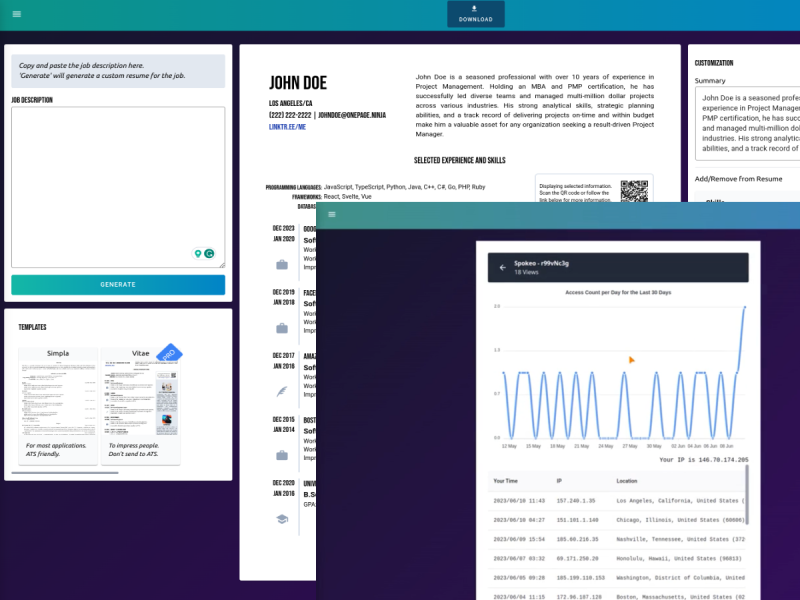Click the TEMPLATES panel heading

[32, 327]
